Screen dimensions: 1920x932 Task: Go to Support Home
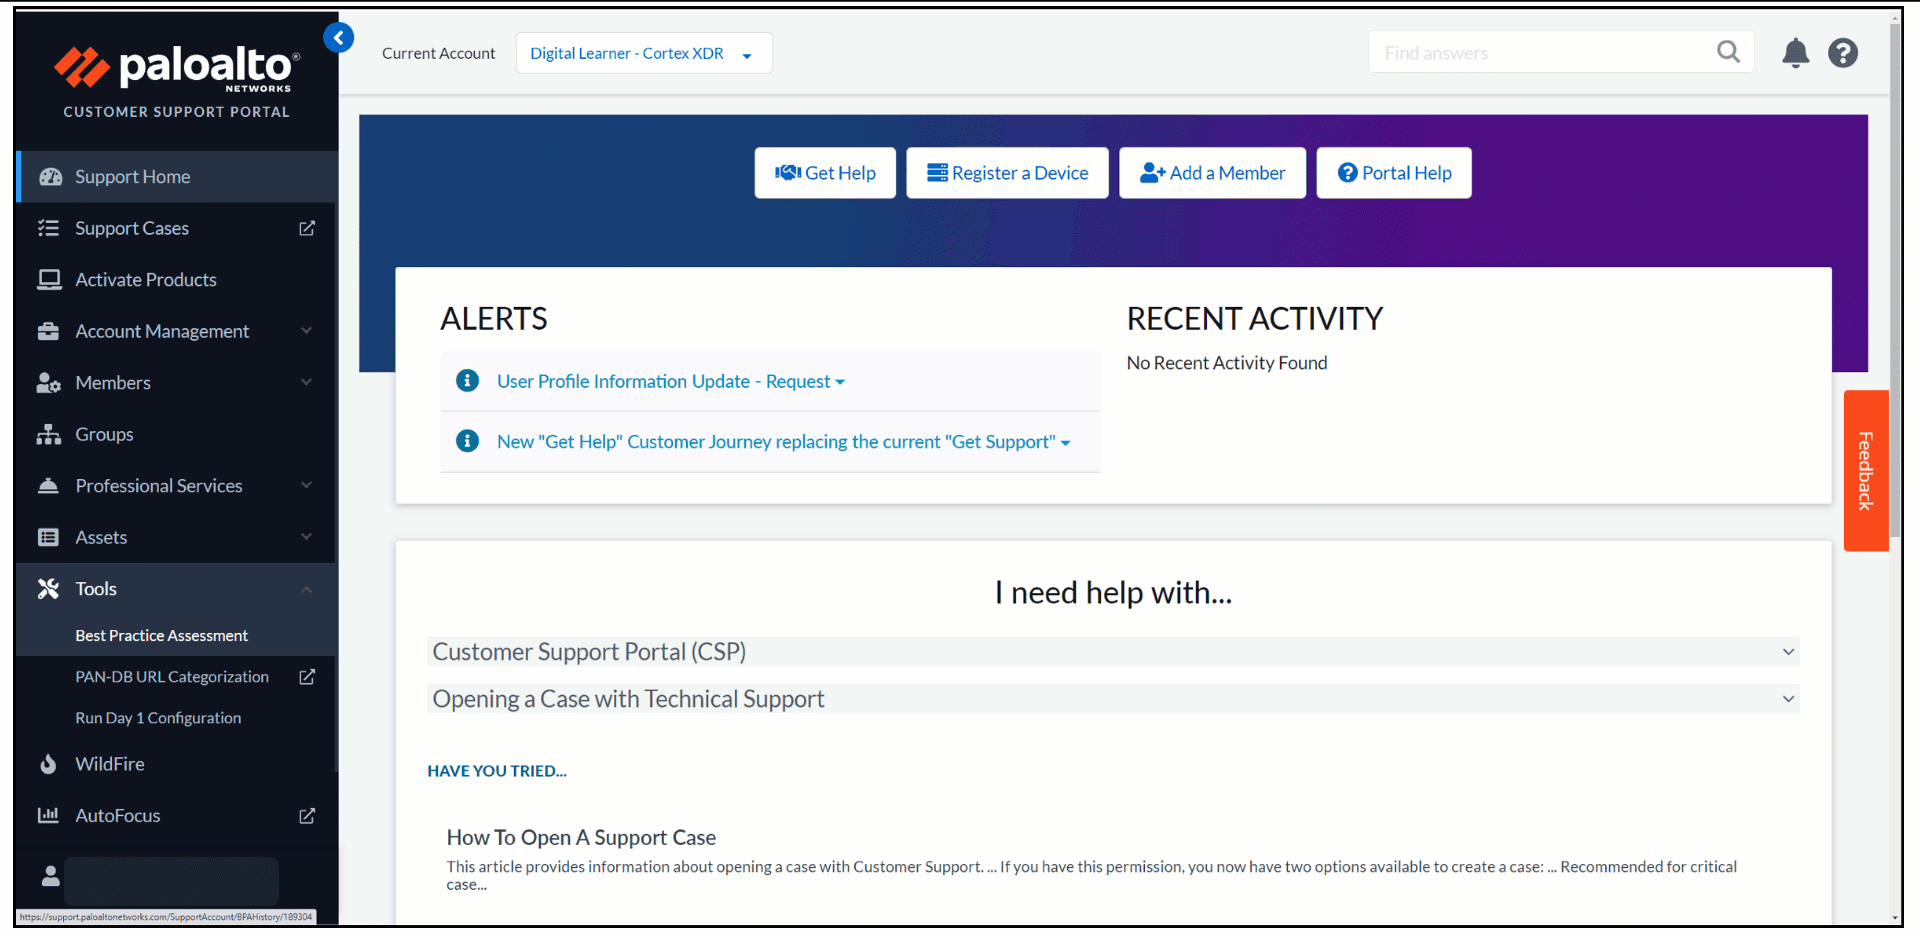[x=177, y=177]
